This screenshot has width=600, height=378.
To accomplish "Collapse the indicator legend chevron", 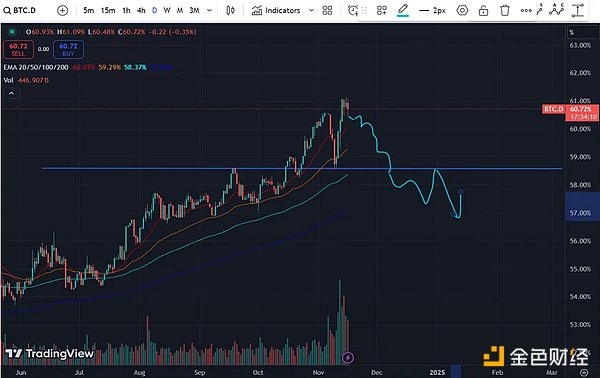I will [11, 93].
